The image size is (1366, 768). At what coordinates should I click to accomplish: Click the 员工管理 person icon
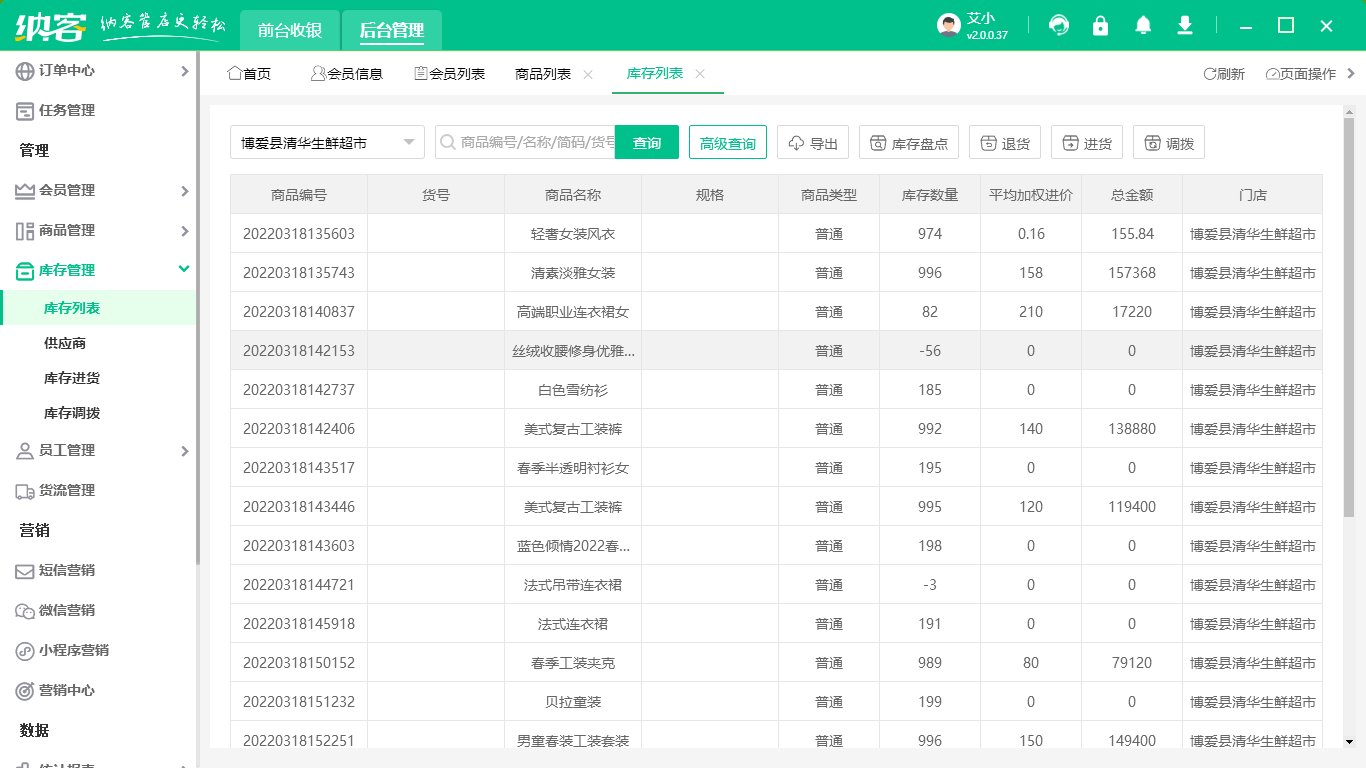pyautogui.click(x=25, y=451)
